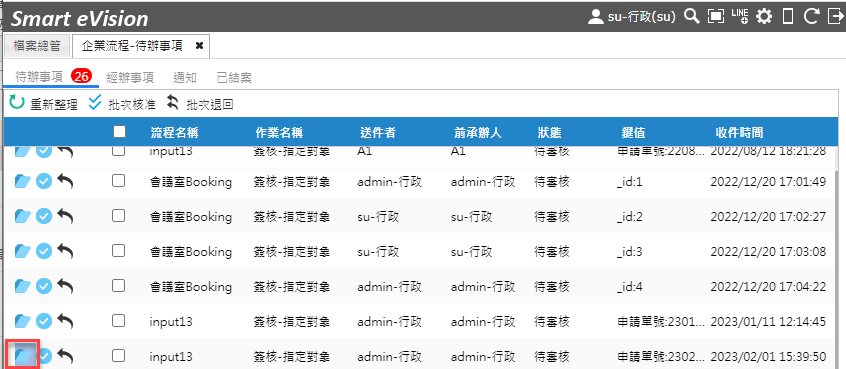Open folder icon for 2023/01/11 input13 row
Screen dimensions: 846x369
[22, 322]
